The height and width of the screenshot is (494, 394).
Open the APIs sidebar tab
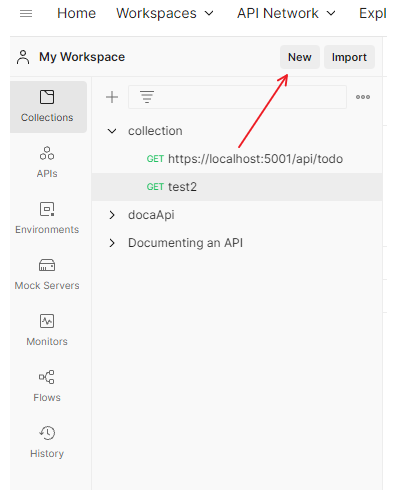click(x=47, y=162)
